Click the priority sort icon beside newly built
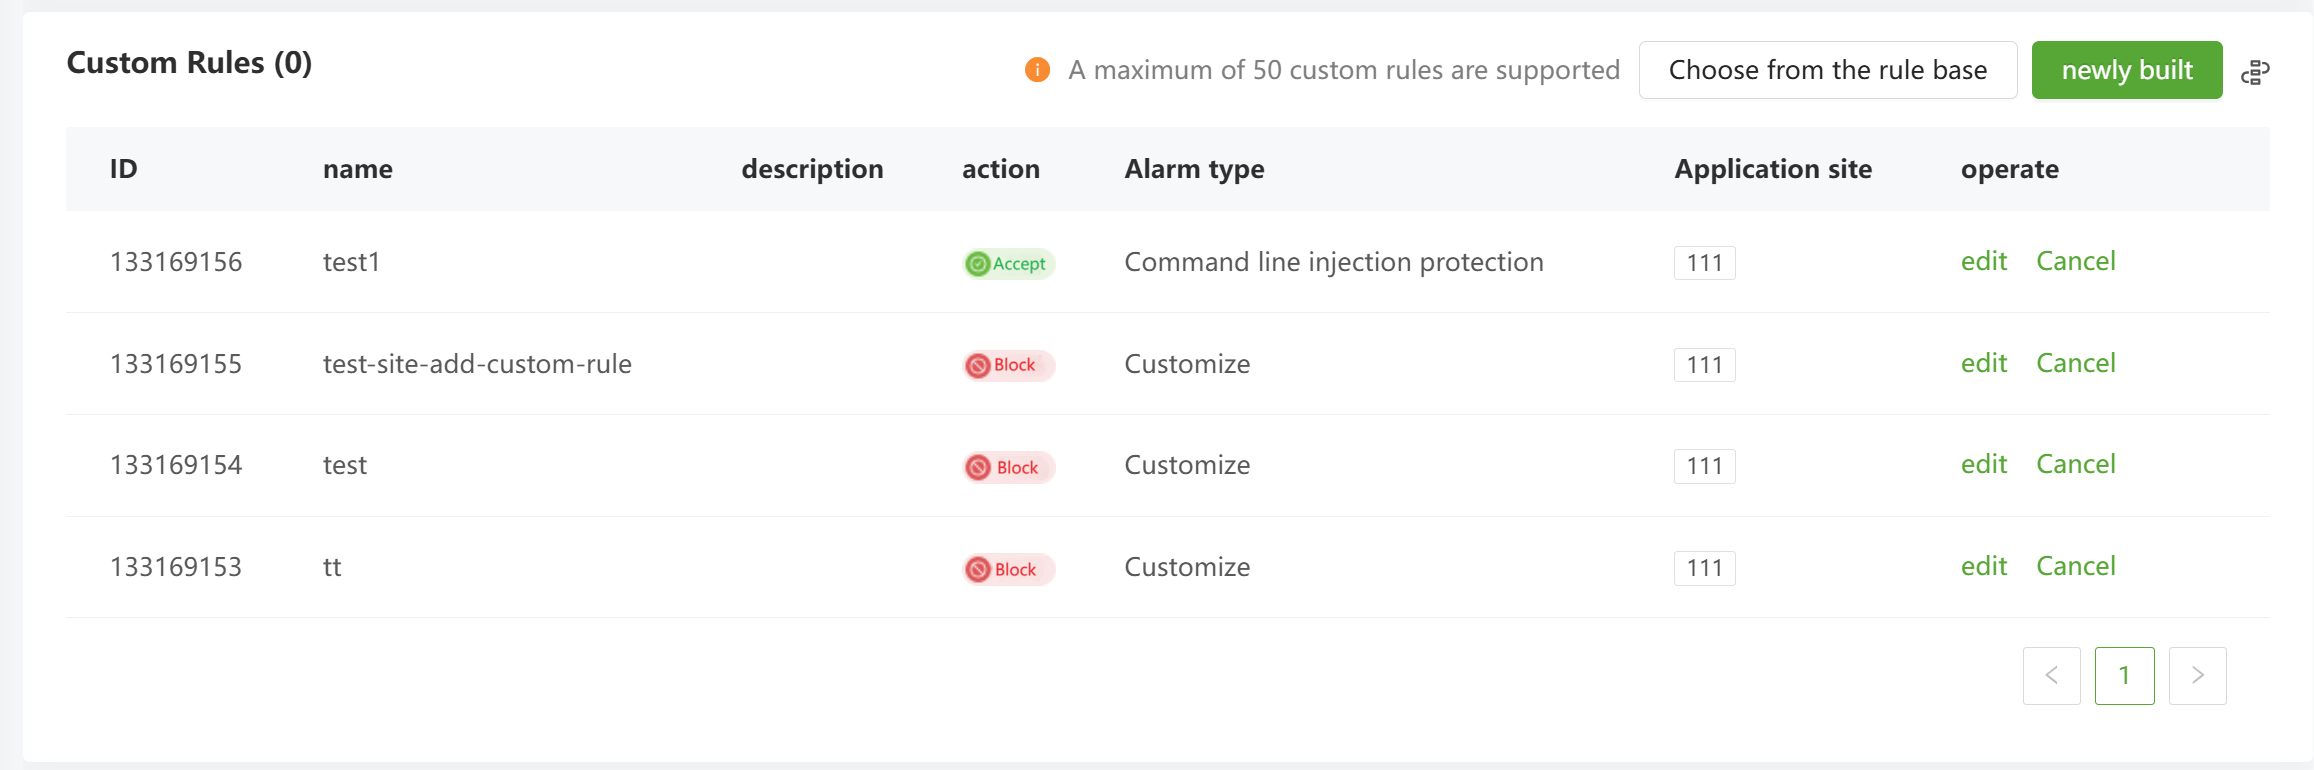This screenshot has width=2314, height=770. (x=2255, y=71)
